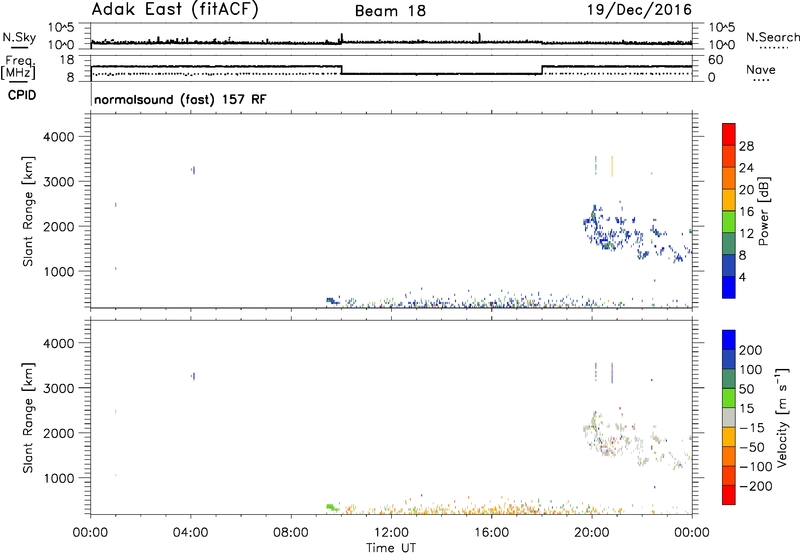
Task: Click 'Slant Range [km]' label of Velocity panel
Action: [28, 417]
